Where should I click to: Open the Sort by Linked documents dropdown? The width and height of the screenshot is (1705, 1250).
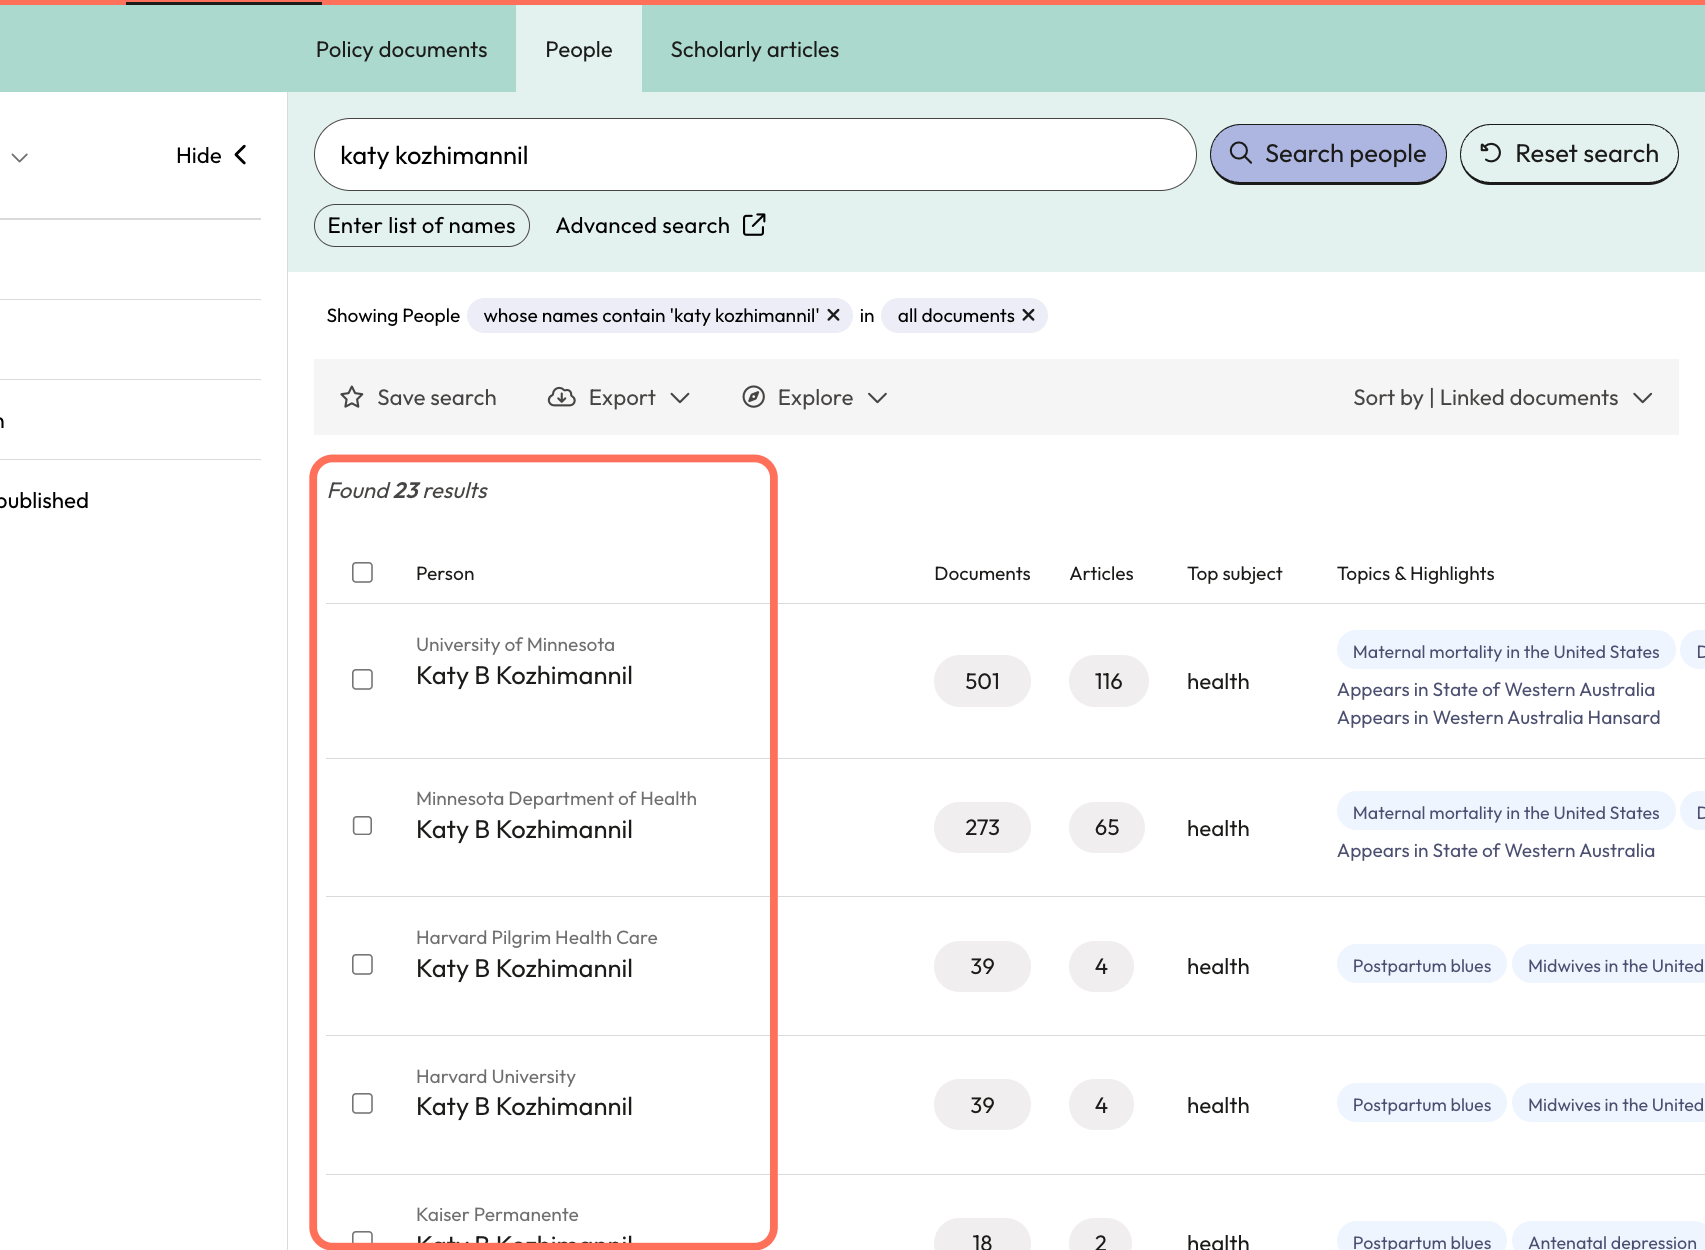point(1502,397)
